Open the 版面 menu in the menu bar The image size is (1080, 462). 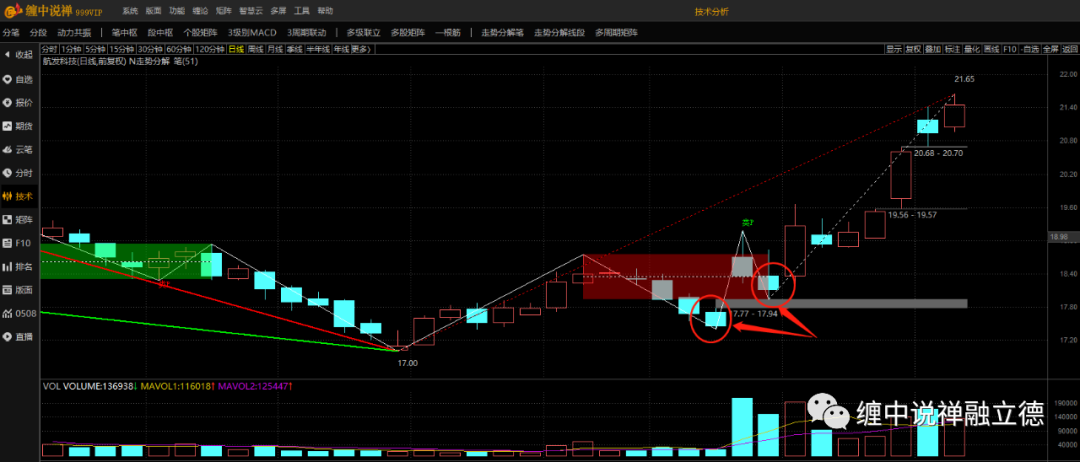click(154, 11)
